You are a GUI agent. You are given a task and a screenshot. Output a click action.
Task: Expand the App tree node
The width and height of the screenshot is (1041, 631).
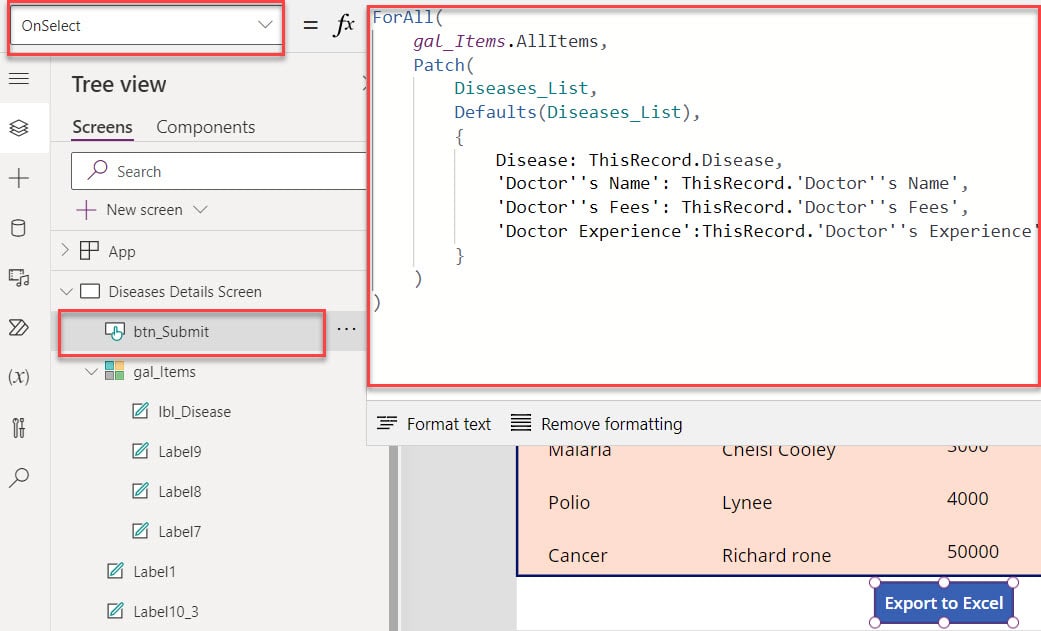point(65,250)
